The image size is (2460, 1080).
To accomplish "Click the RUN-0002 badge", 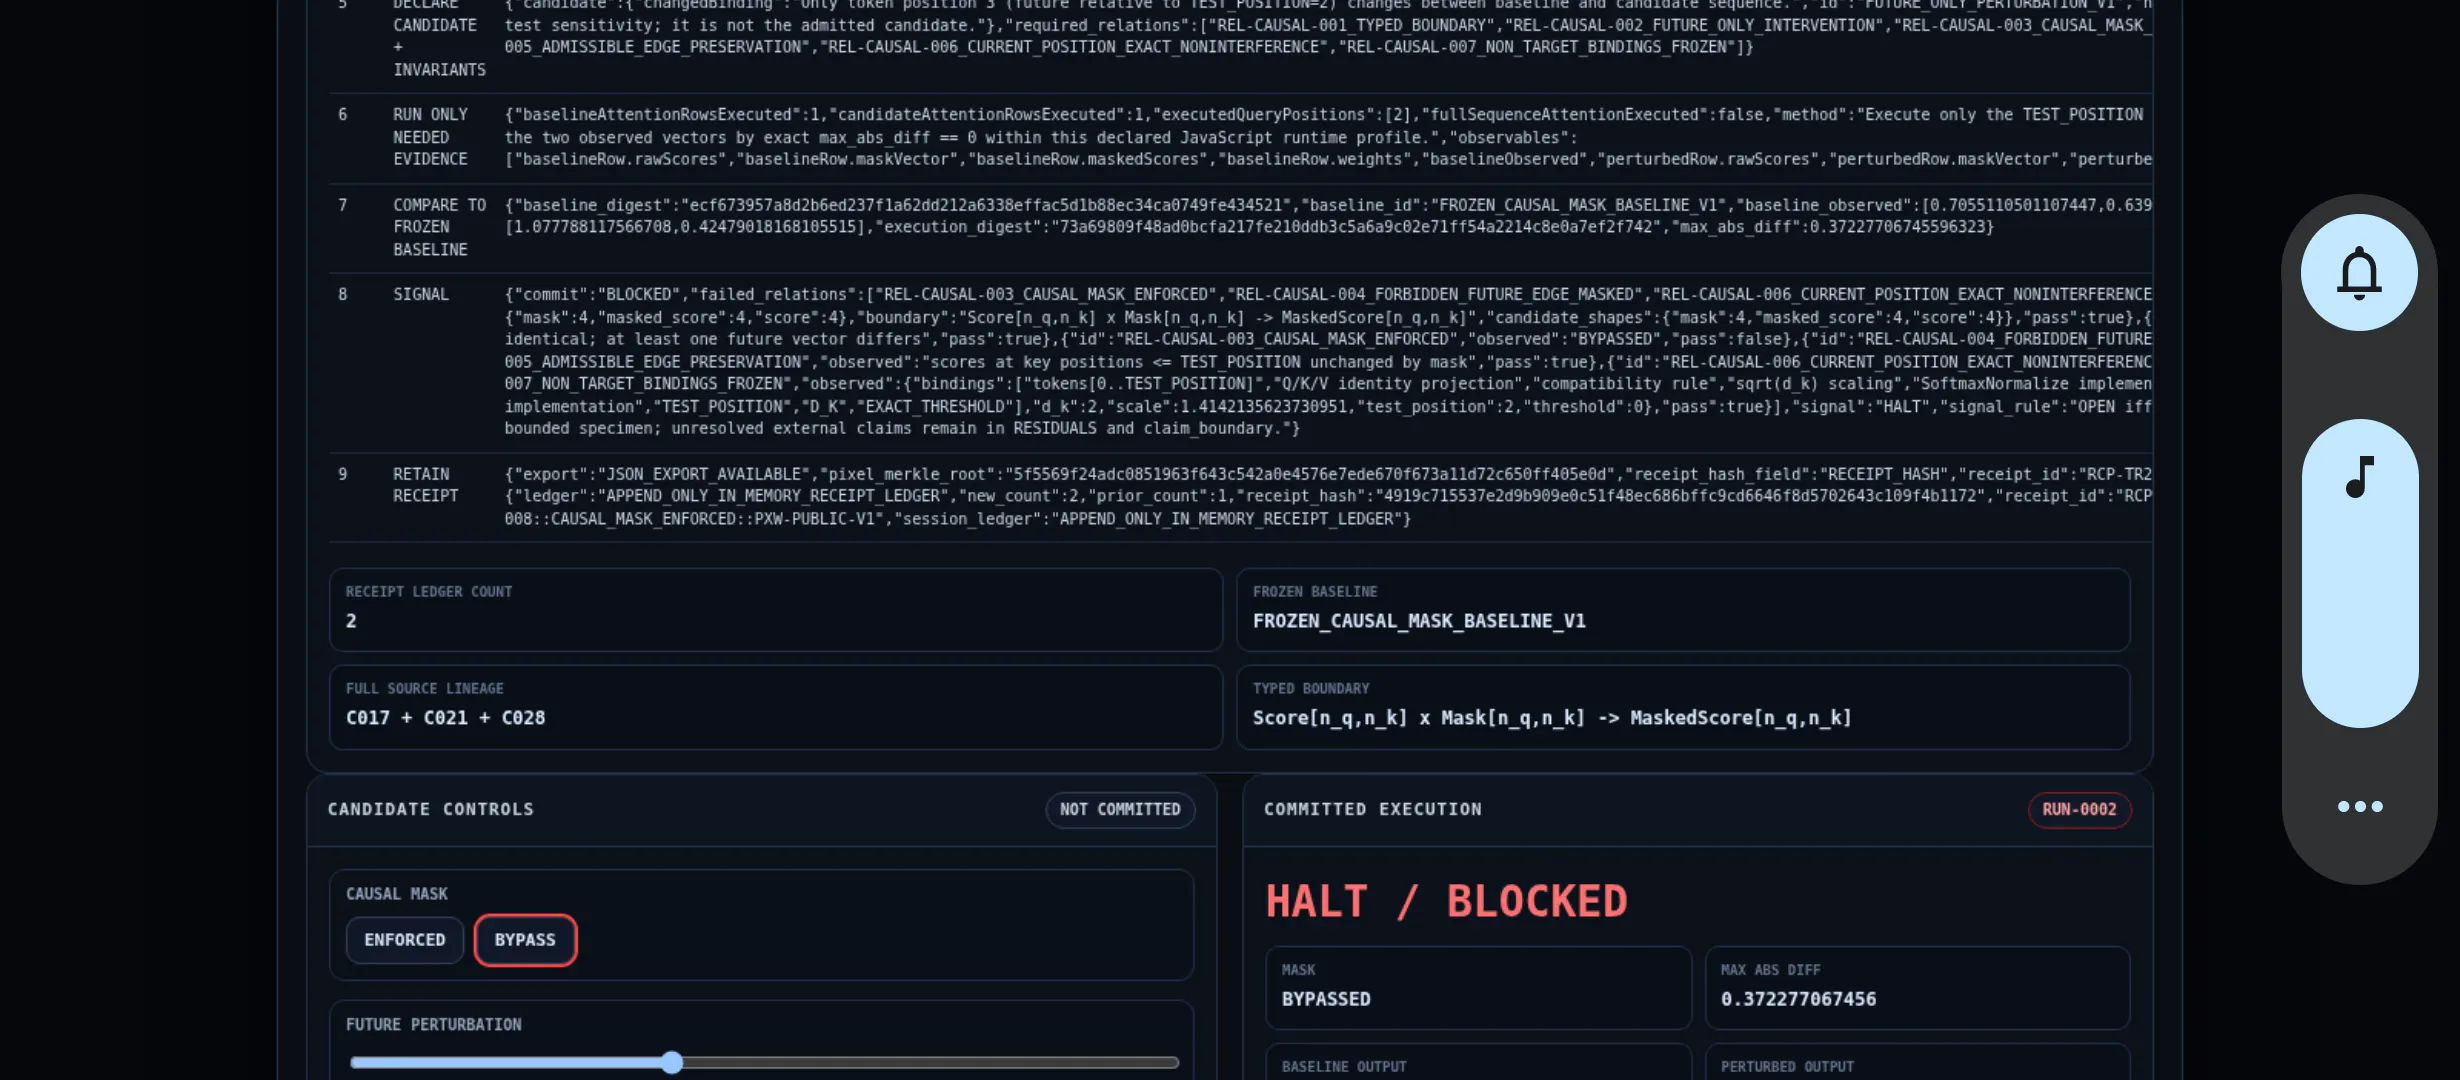I will pos(2079,809).
